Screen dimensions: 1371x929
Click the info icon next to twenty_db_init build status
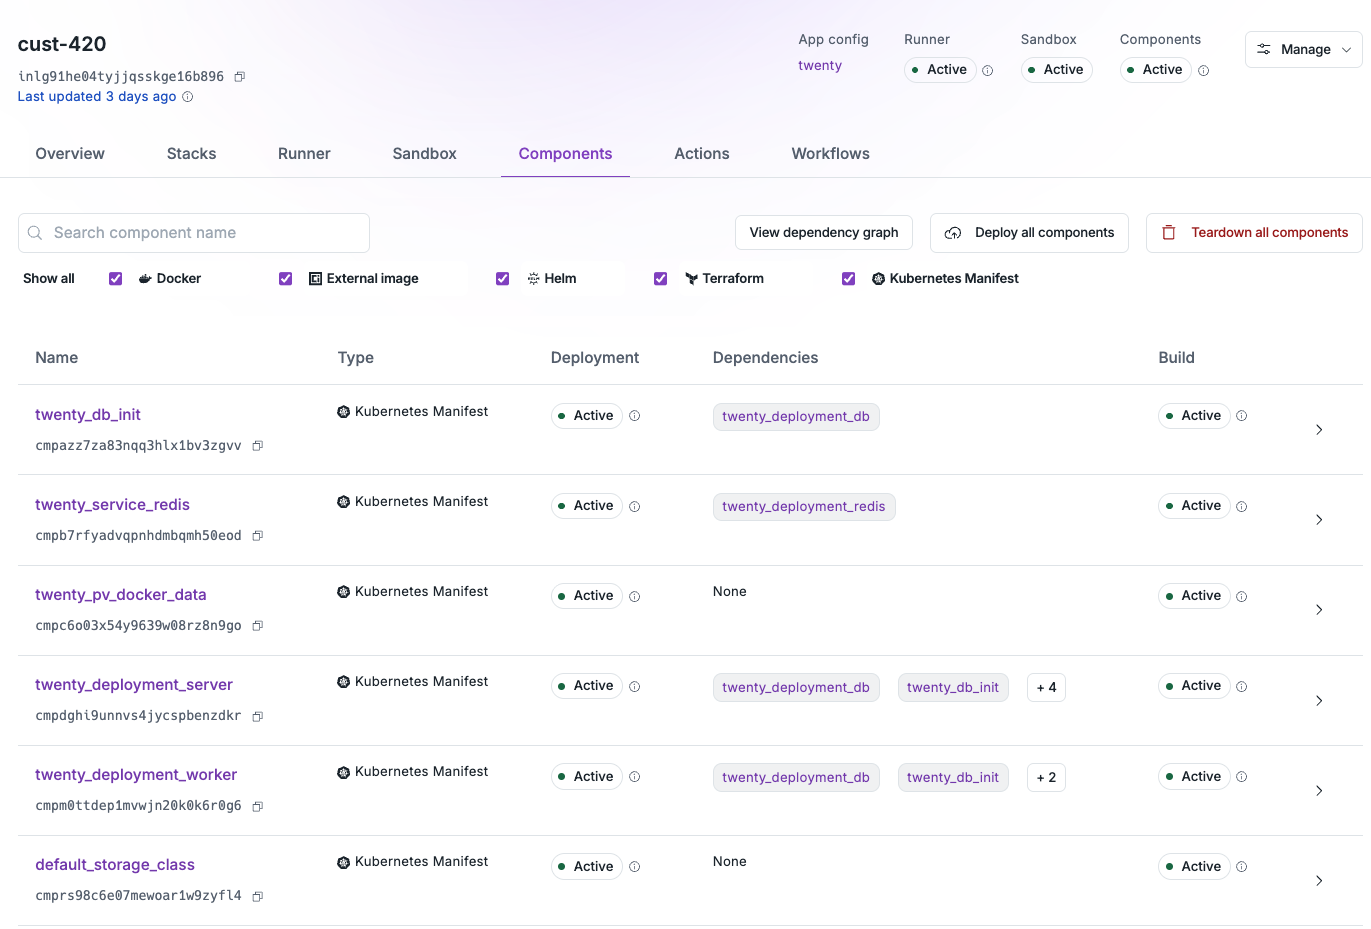(1241, 415)
